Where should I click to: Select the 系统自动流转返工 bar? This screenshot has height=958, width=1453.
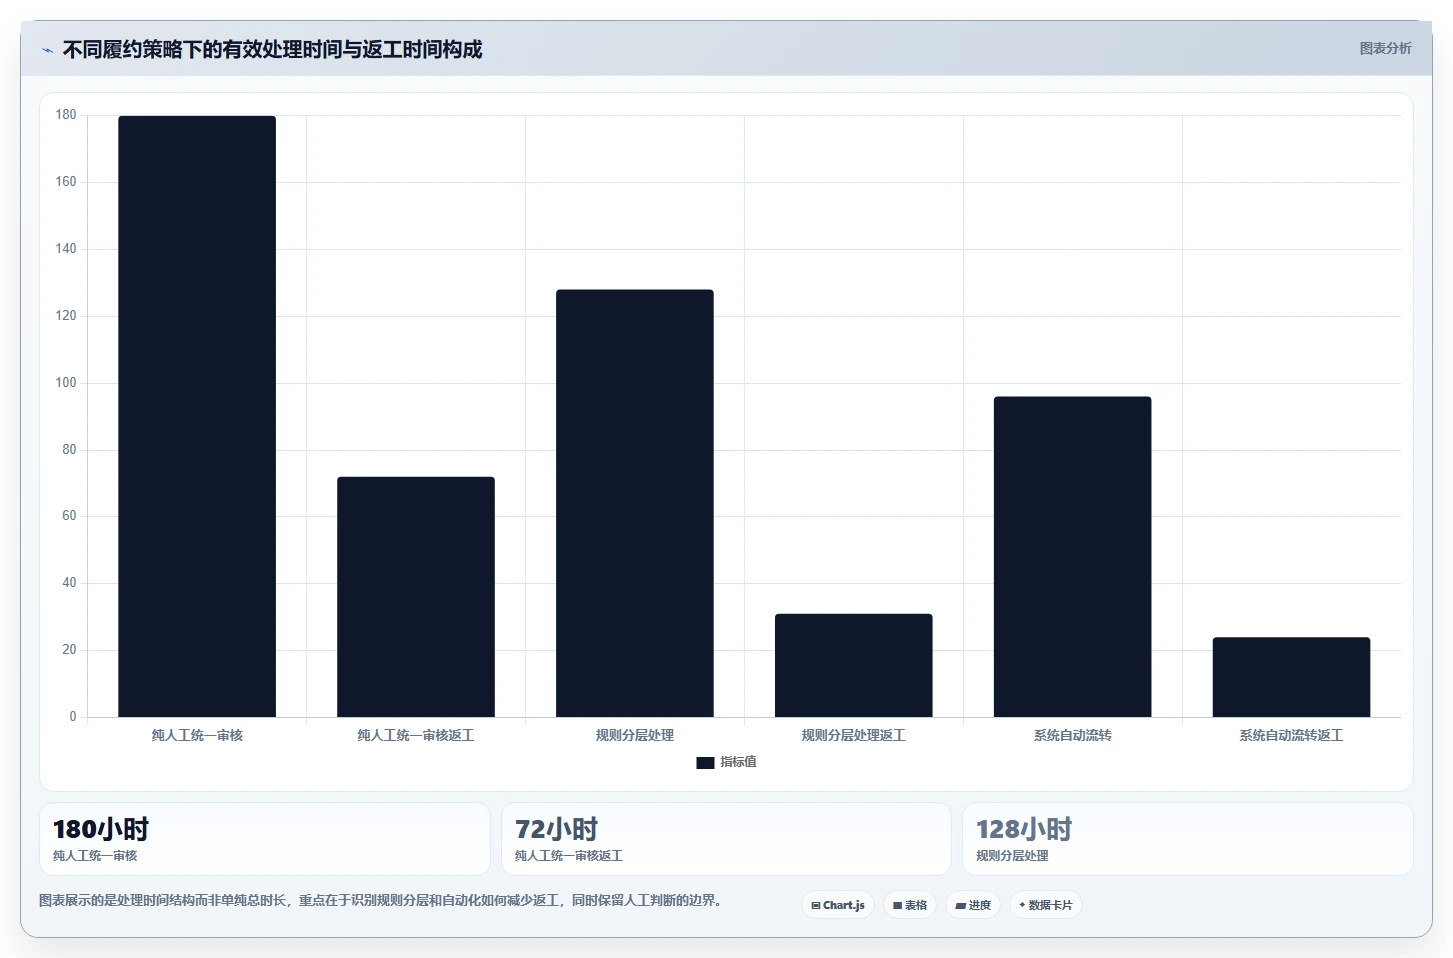(1292, 677)
